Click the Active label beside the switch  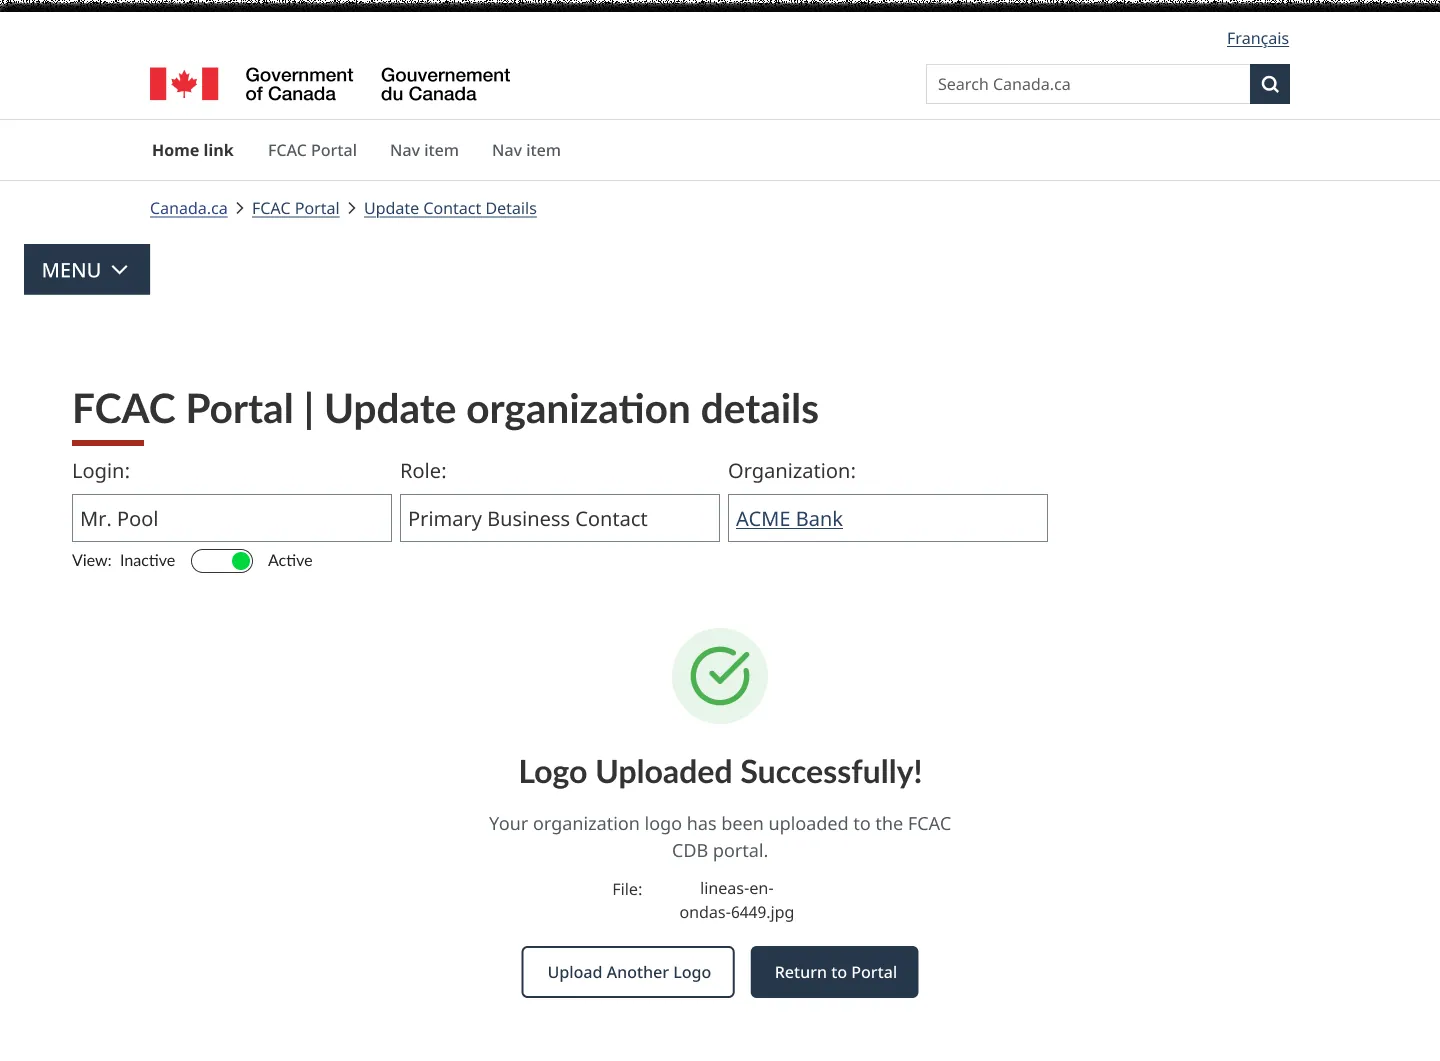[290, 561]
